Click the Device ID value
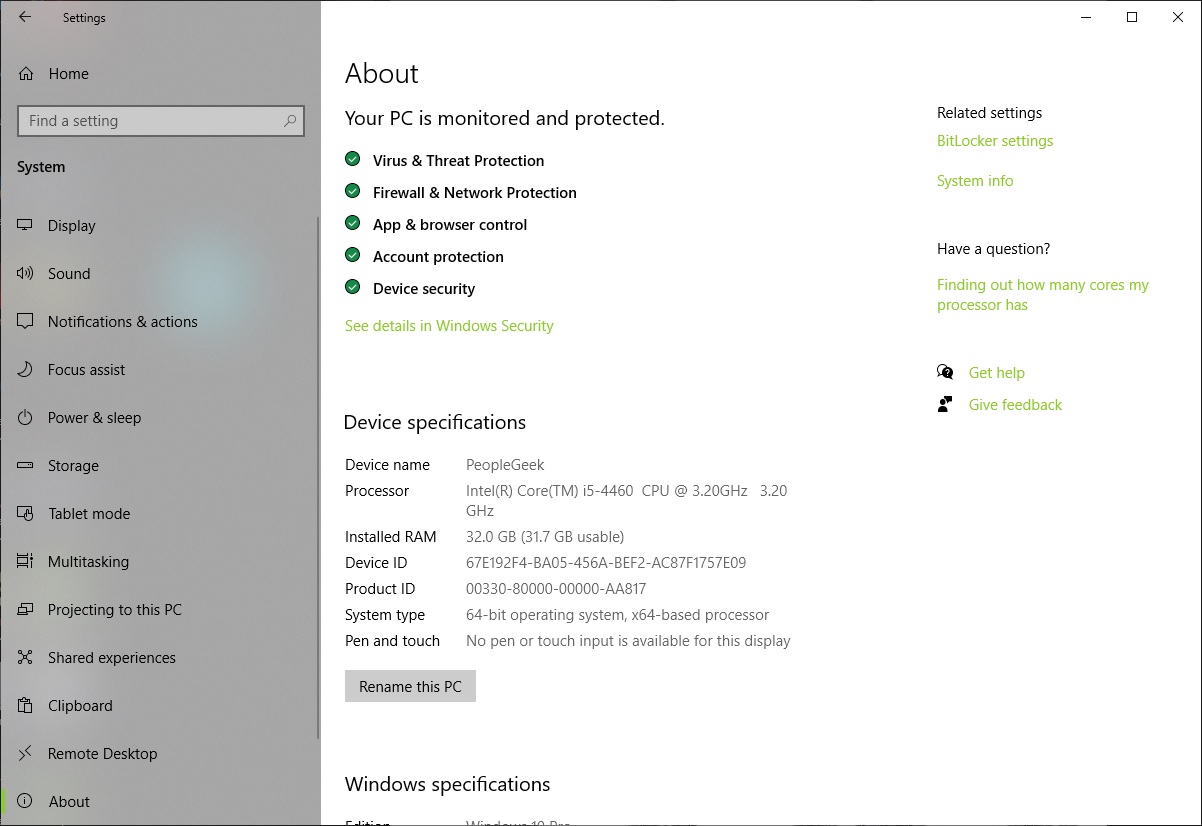Screen dimensions: 1202x826 (x=606, y=563)
